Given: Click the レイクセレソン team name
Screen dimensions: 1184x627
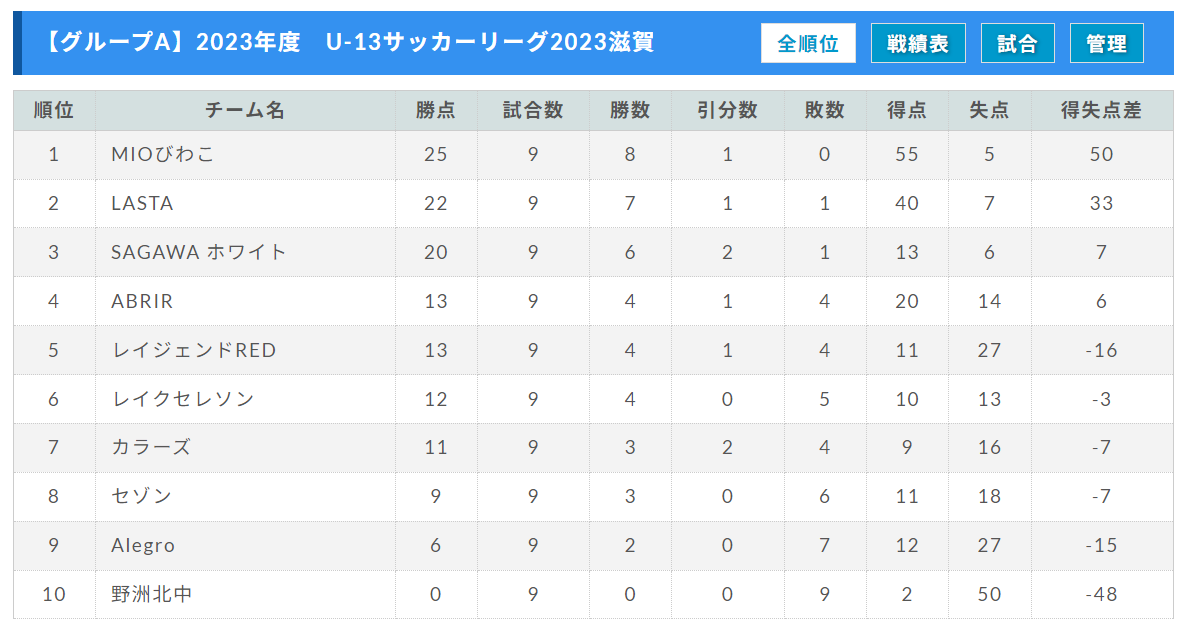Looking at the screenshot, I should (x=183, y=399).
